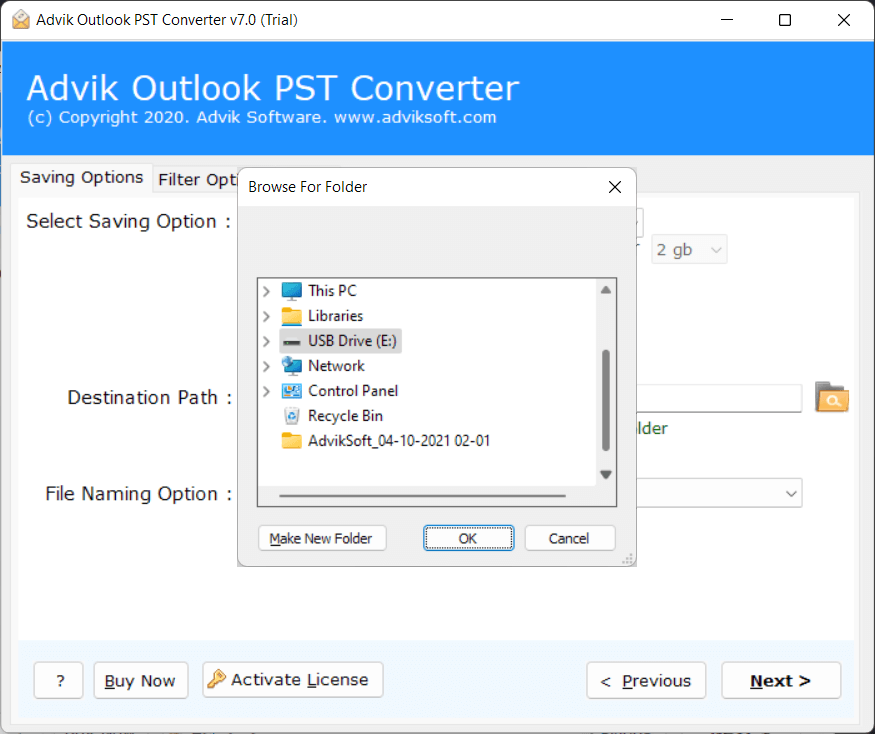Click the folder tree scroll up arrow
This screenshot has width=875, height=734.
click(605, 290)
